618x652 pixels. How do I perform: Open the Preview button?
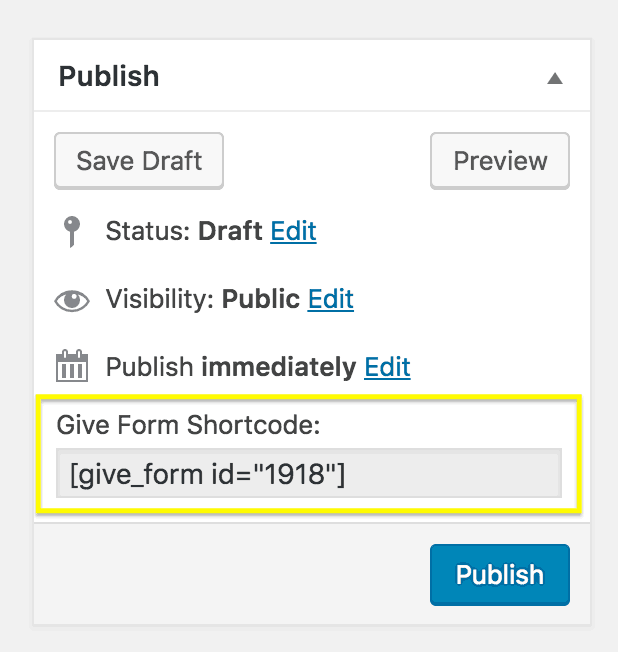500,161
